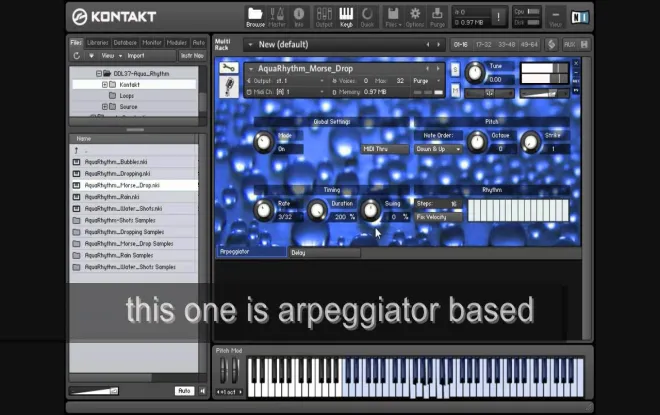Screen dimensions: 660x415
Task: Go to next multi arrow
Action: tap(439, 45)
